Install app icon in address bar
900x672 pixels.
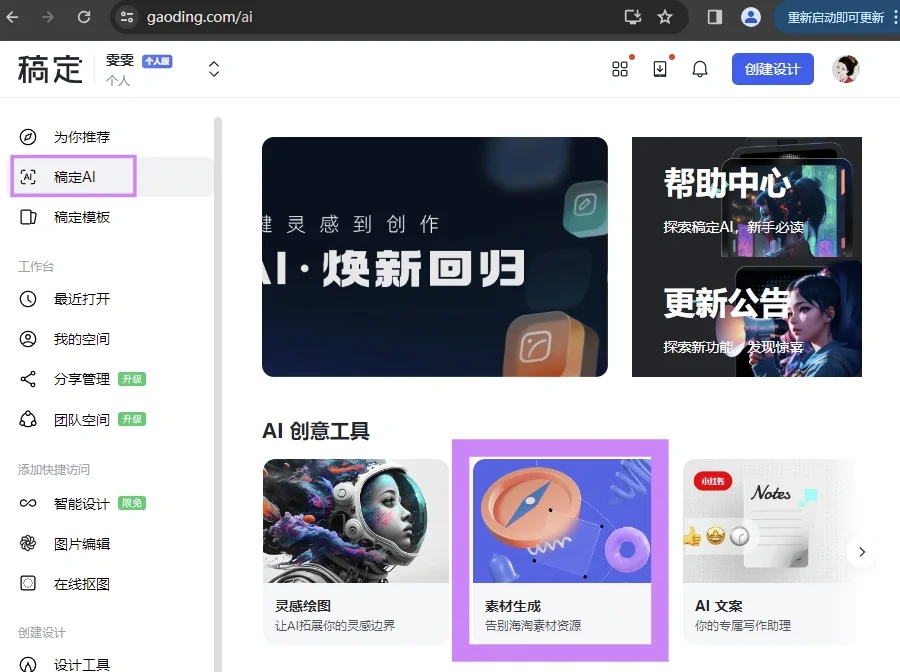click(633, 17)
